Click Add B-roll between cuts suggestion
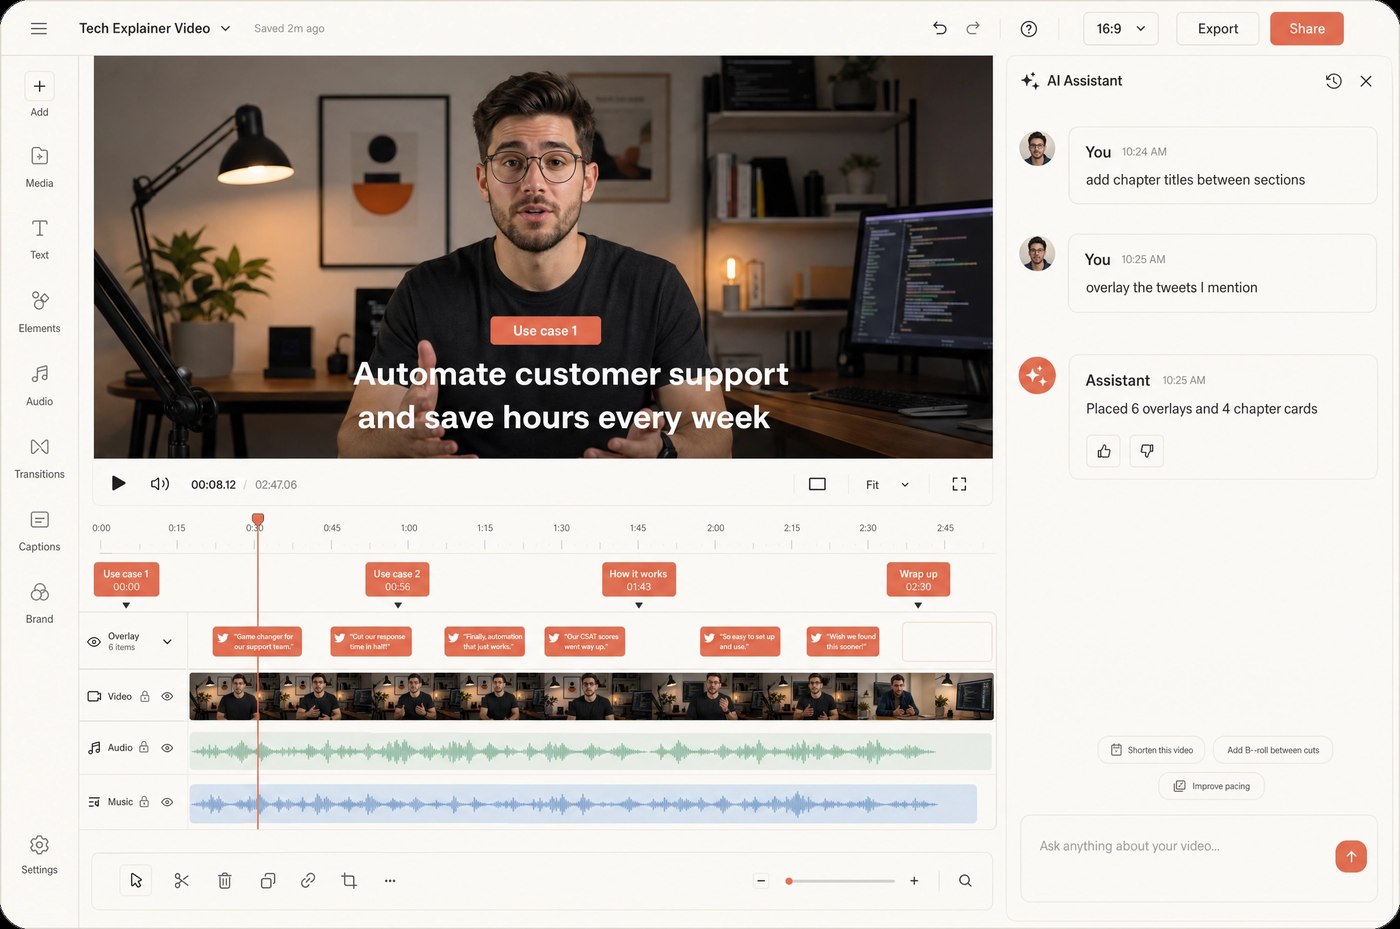This screenshot has width=1400, height=929. tap(1272, 750)
